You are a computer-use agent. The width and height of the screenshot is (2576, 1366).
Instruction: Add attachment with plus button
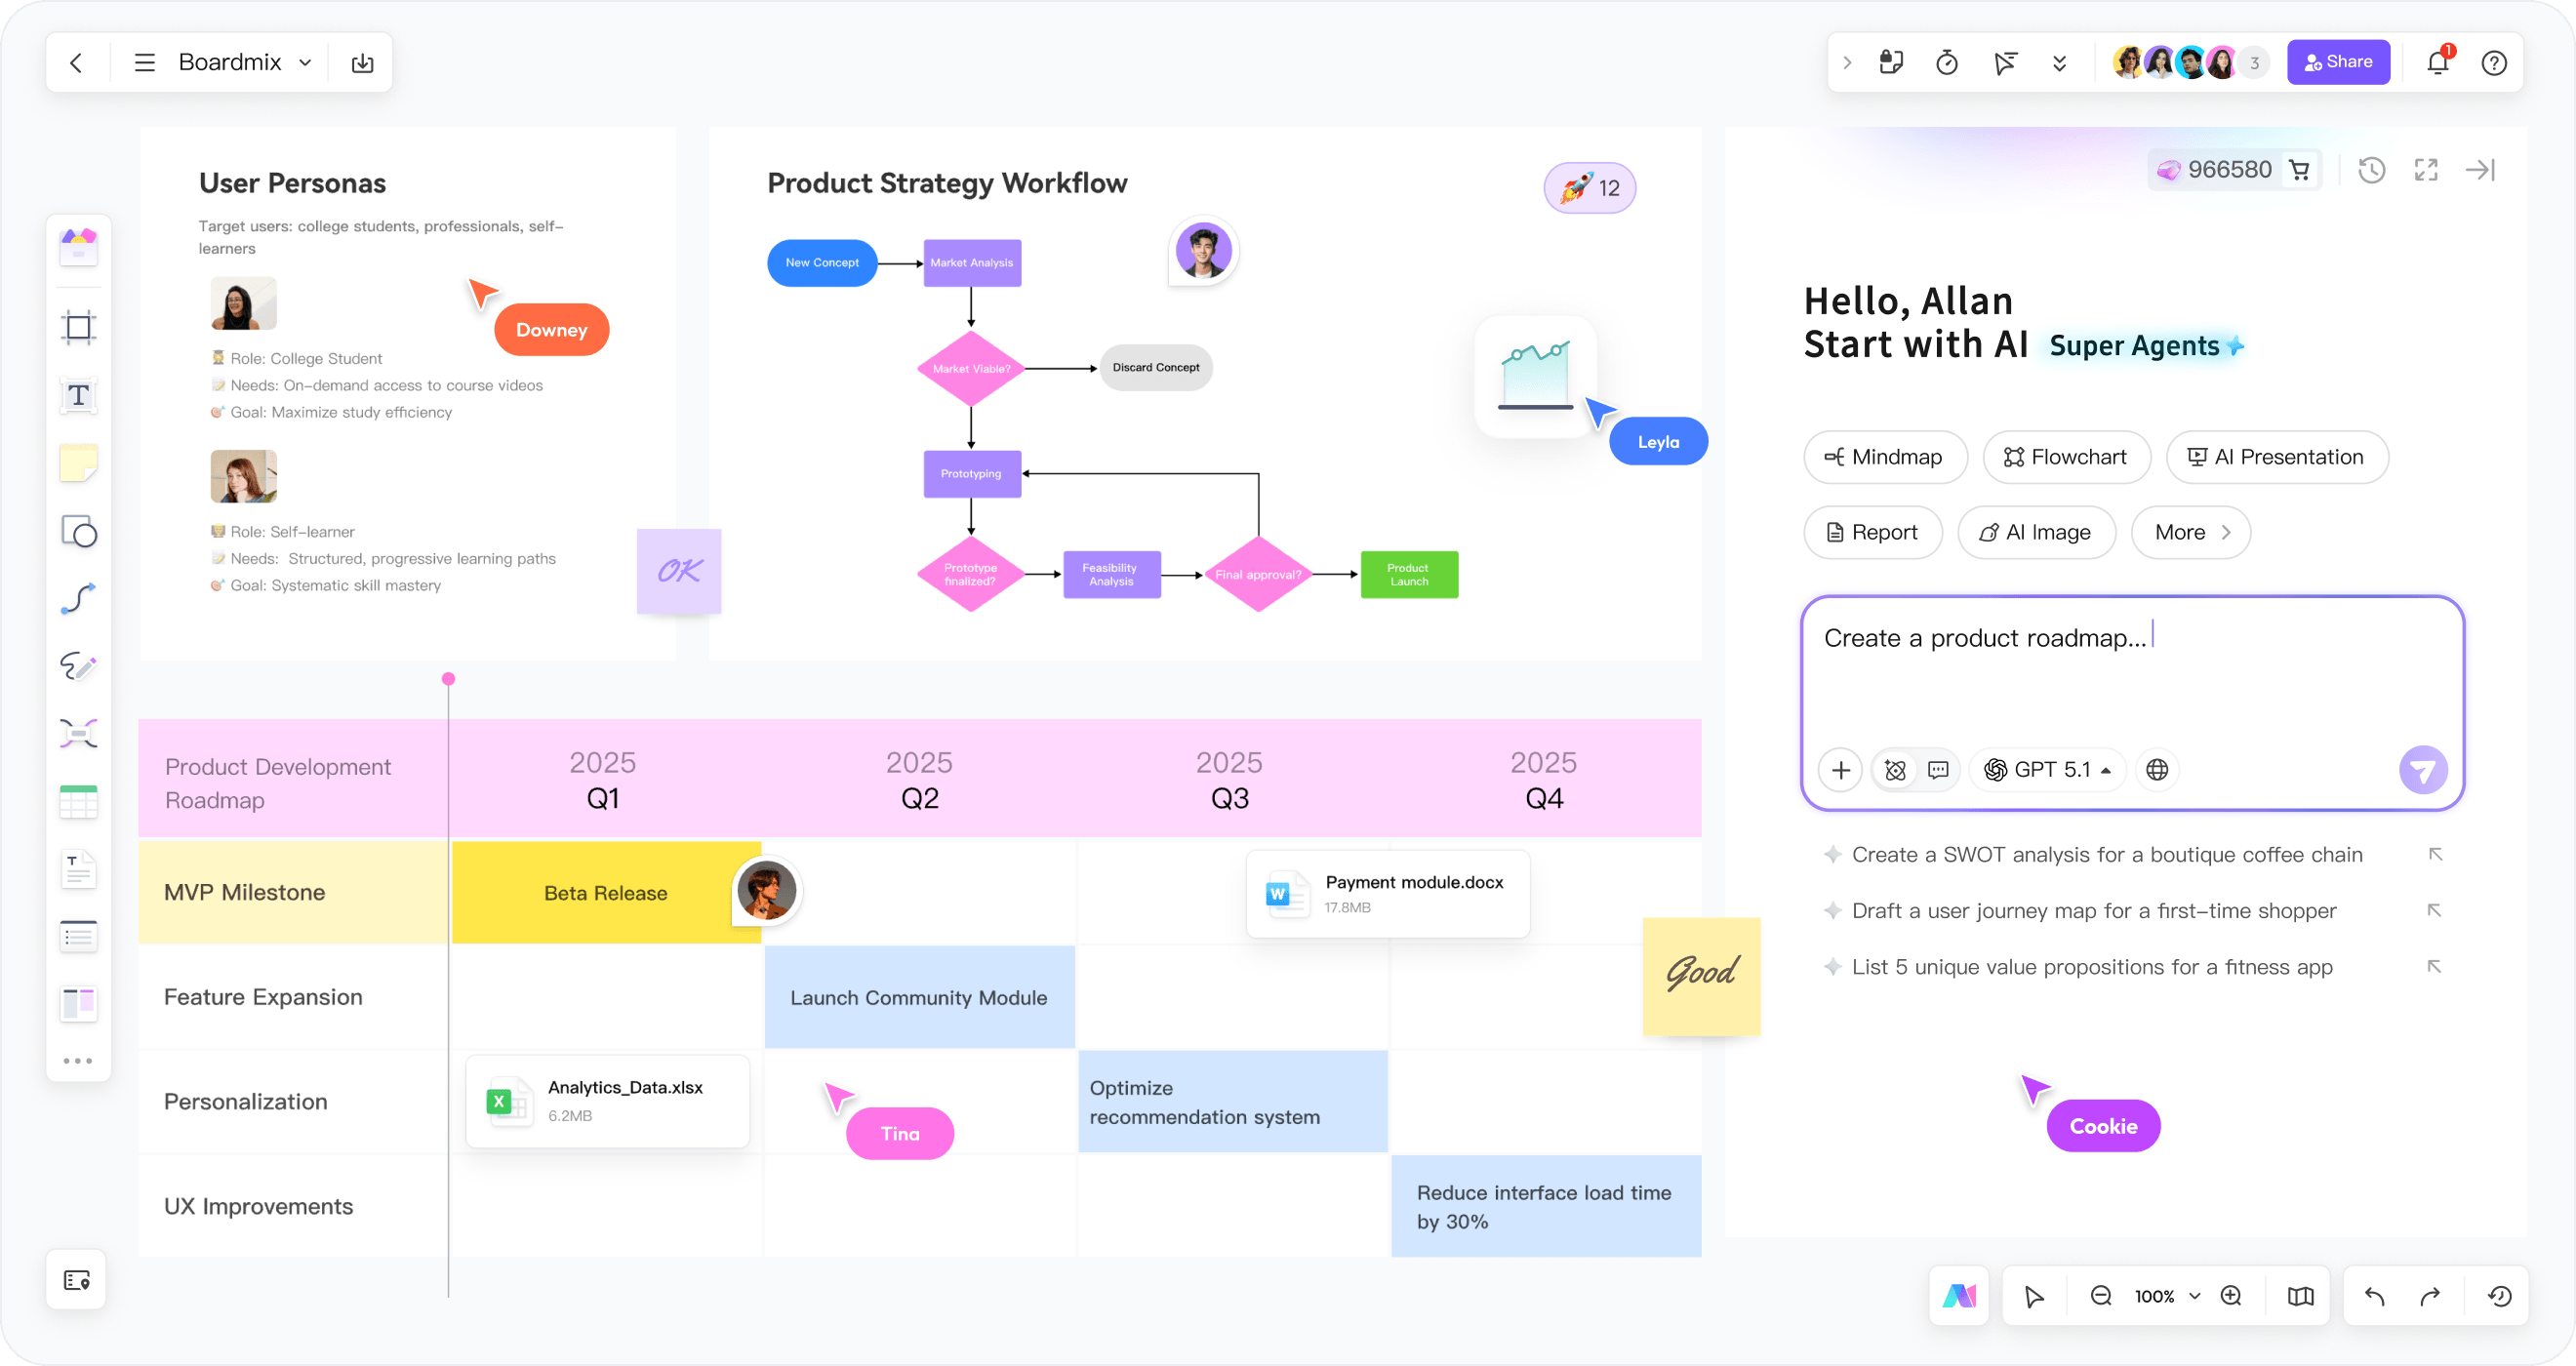[x=1840, y=770]
